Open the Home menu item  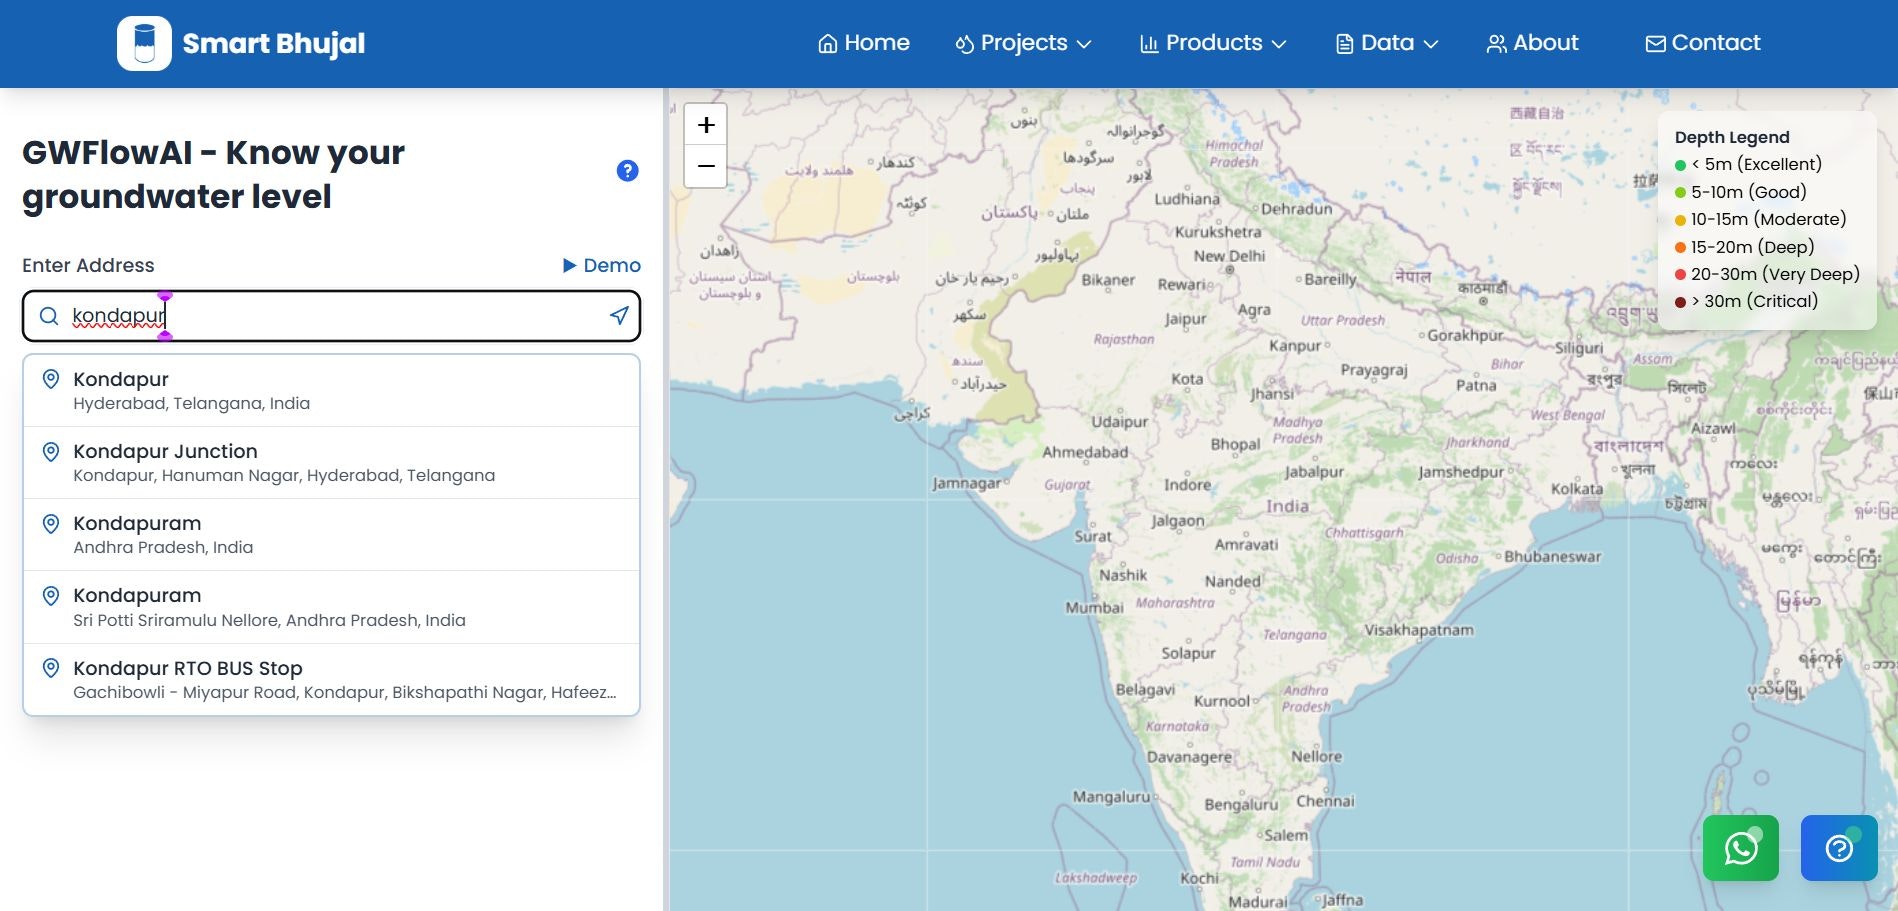pos(864,43)
